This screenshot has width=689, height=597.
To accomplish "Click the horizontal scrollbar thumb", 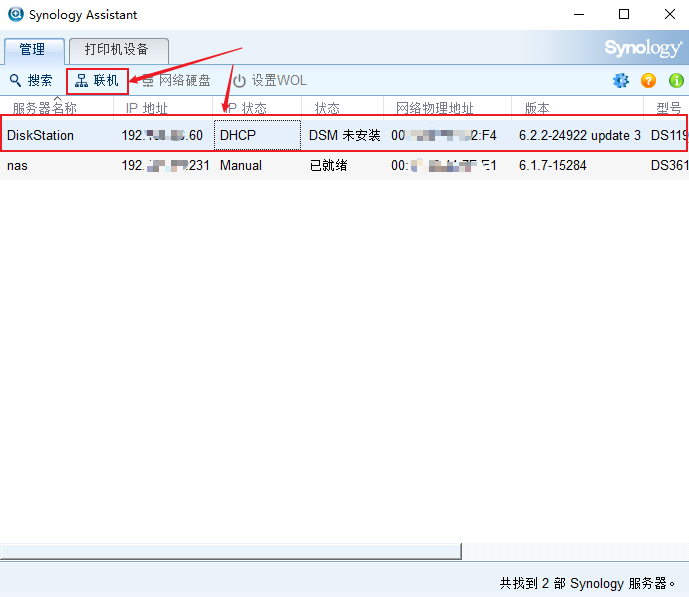I will tap(231, 551).
